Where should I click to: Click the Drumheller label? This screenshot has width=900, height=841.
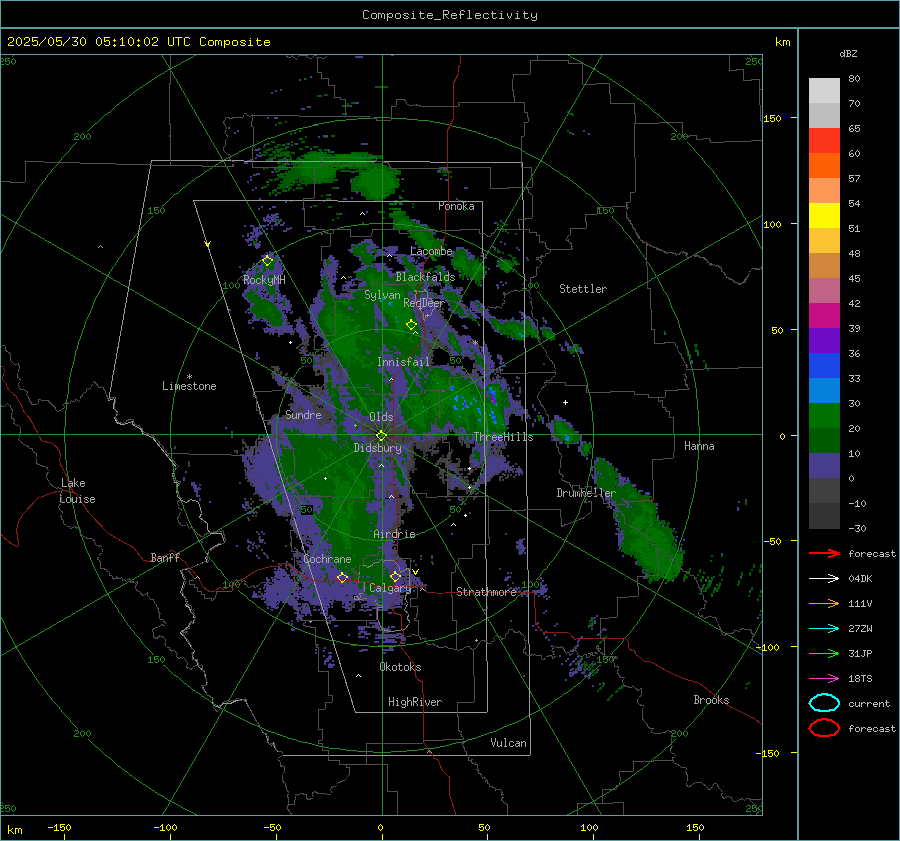tap(586, 493)
